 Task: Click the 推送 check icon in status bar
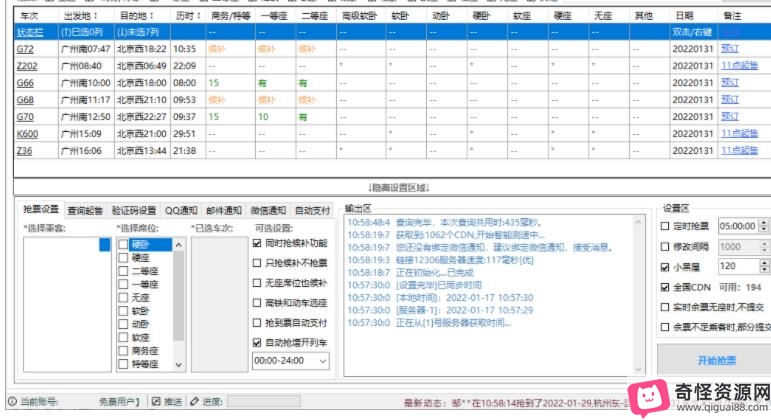click(x=156, y=401)
